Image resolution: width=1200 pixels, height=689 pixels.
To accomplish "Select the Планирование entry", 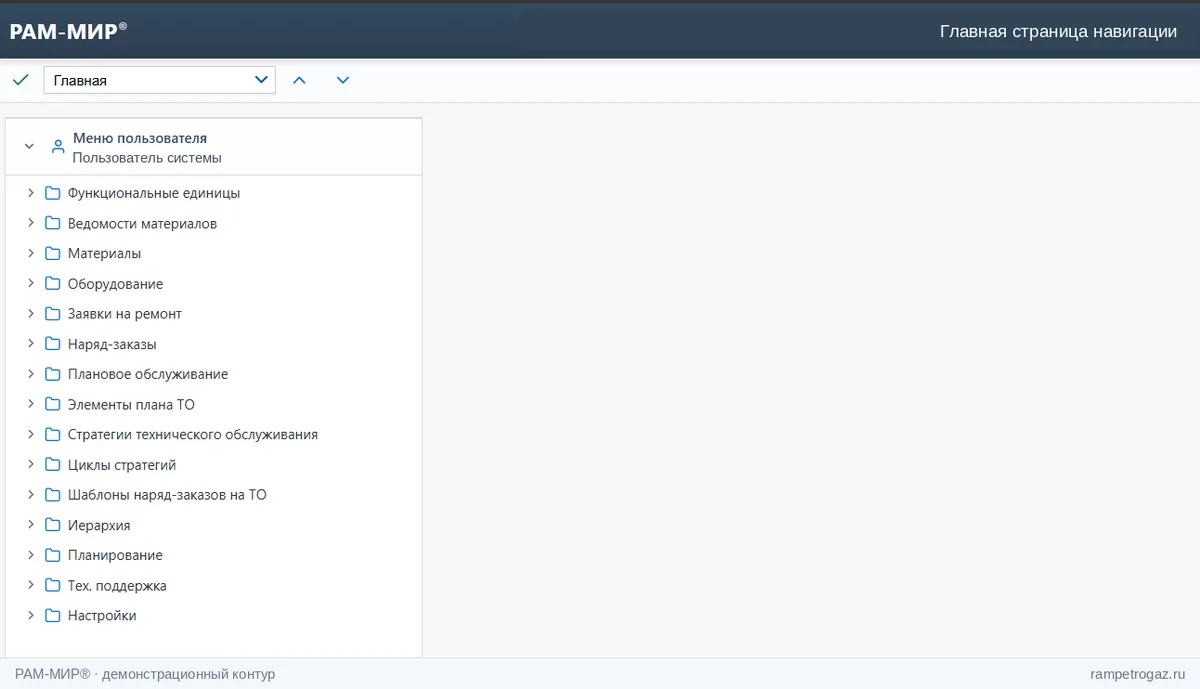I will [115, 555].
